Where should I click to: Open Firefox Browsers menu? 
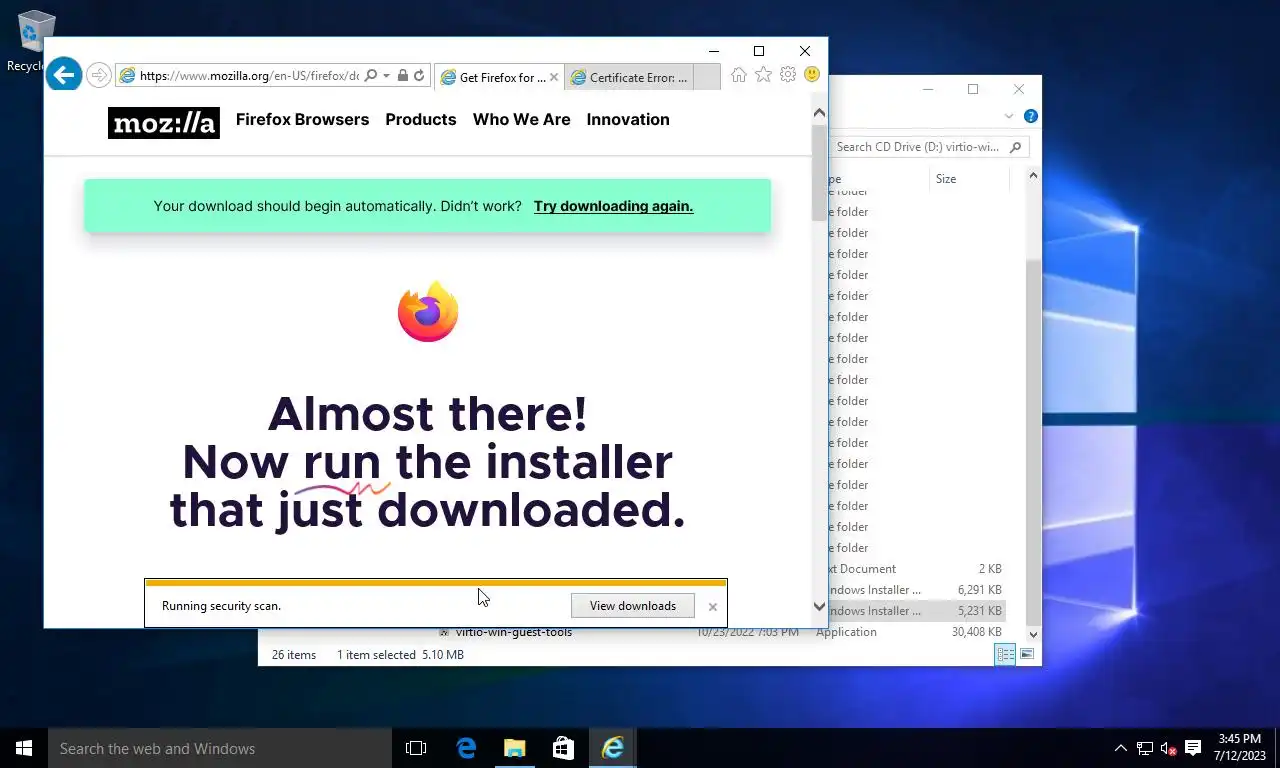point(302,119)
